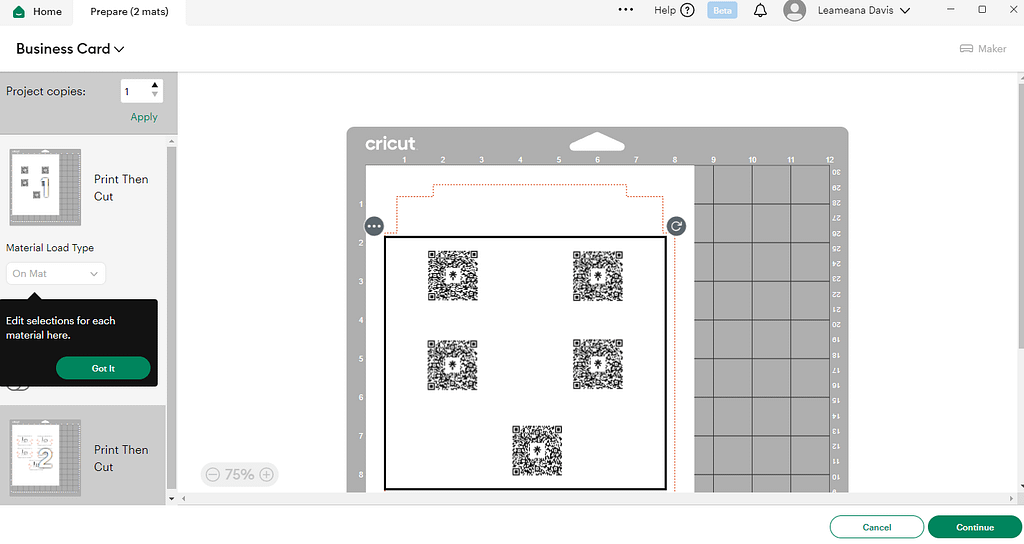Toggle the Beta badge

coord(722,11)
